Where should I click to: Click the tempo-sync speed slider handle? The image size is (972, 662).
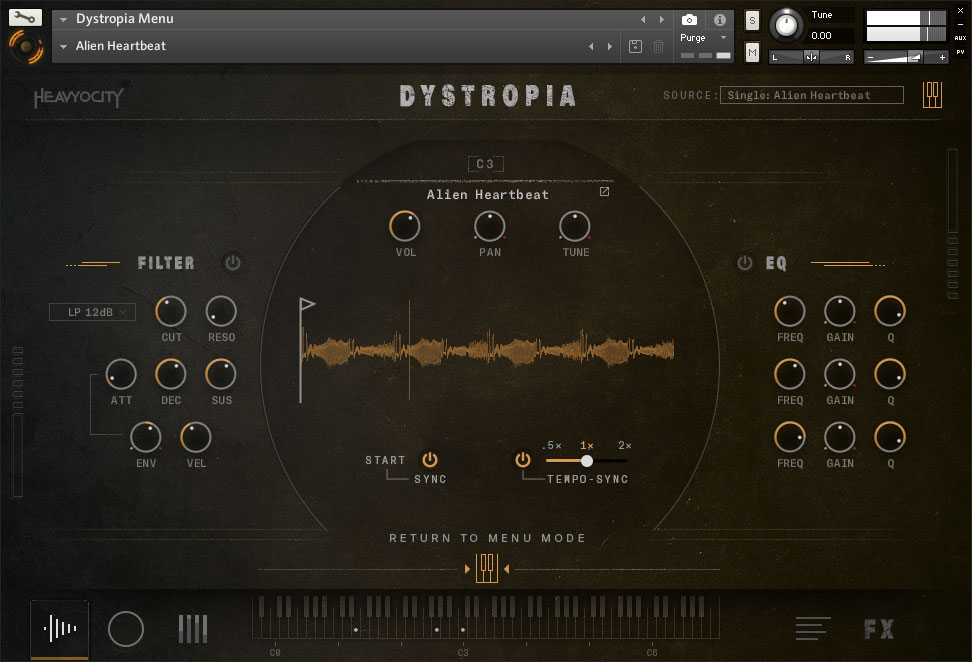pyautogui.click(x=587, y=461)
